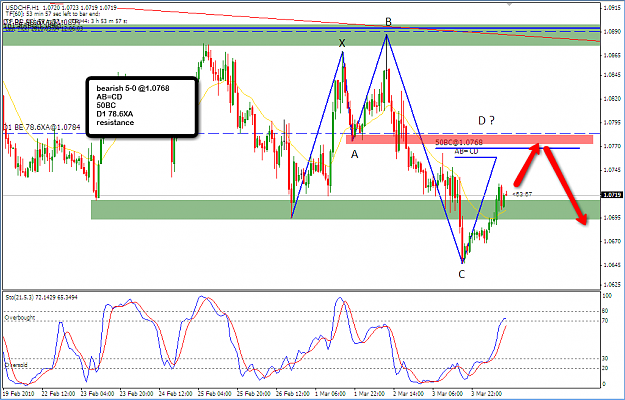Select the green resistance zone near 1.0890

coord(301,35)
